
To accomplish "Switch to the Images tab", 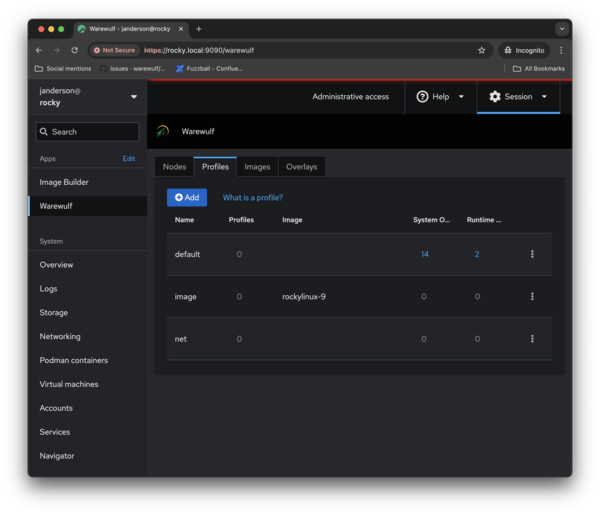I will (x=257, y=167).
